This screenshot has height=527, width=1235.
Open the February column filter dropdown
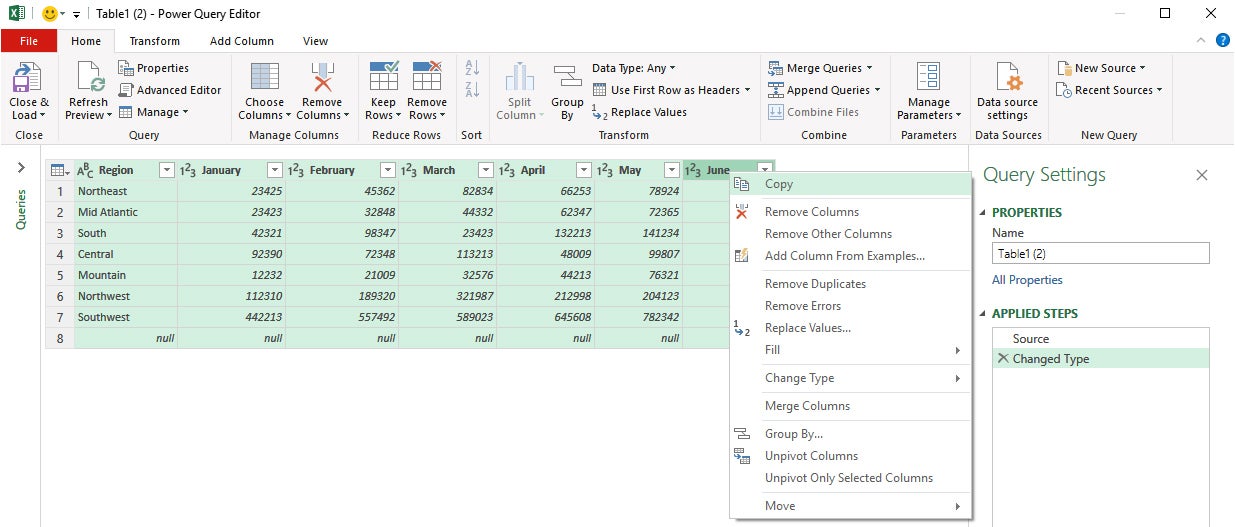388,170
